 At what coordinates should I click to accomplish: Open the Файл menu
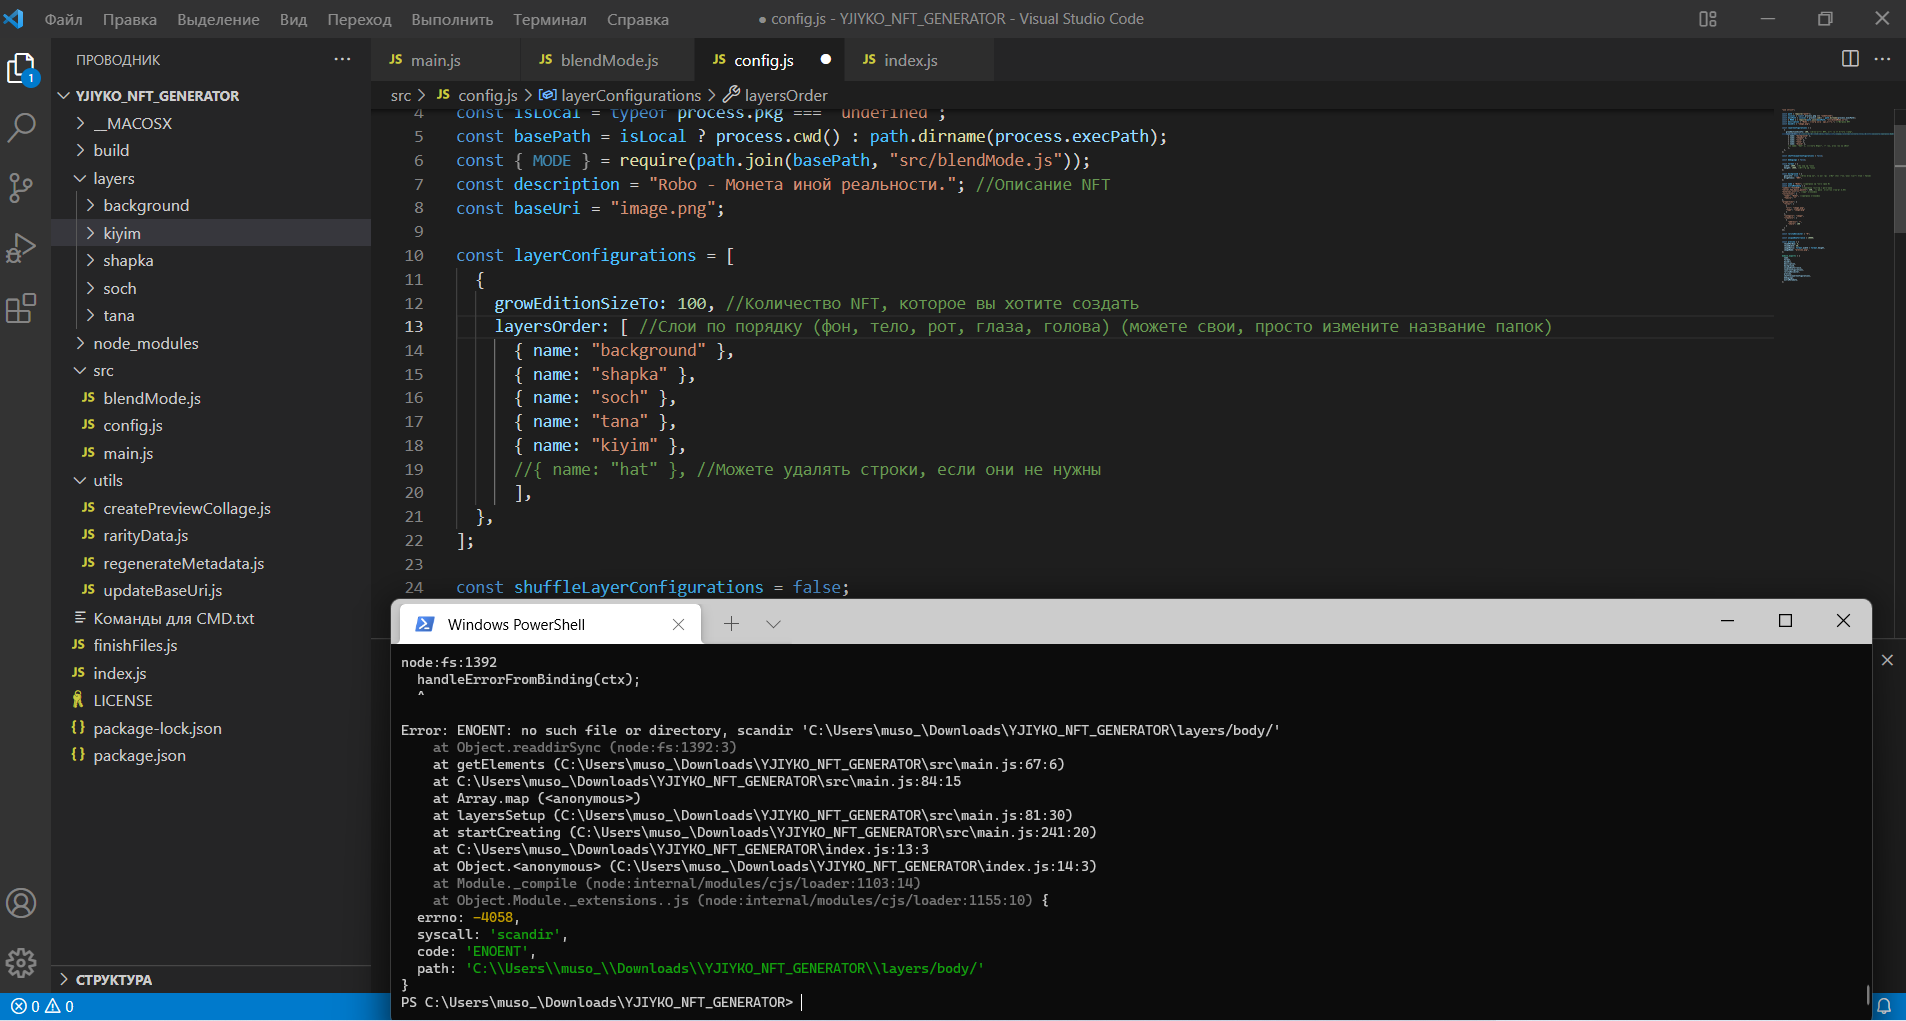64,19
